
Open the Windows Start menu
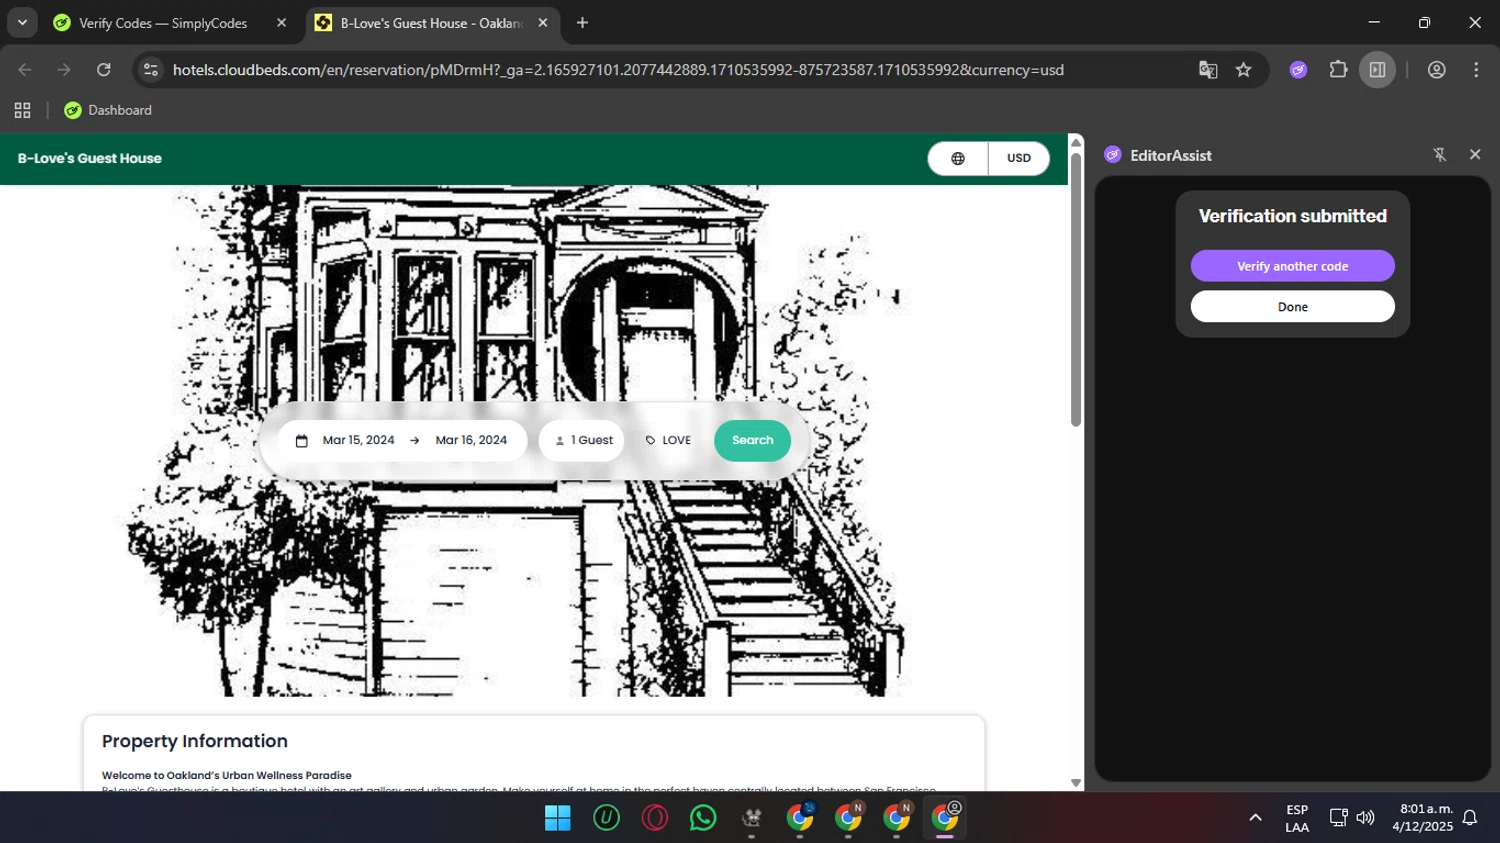pos(558,818)
